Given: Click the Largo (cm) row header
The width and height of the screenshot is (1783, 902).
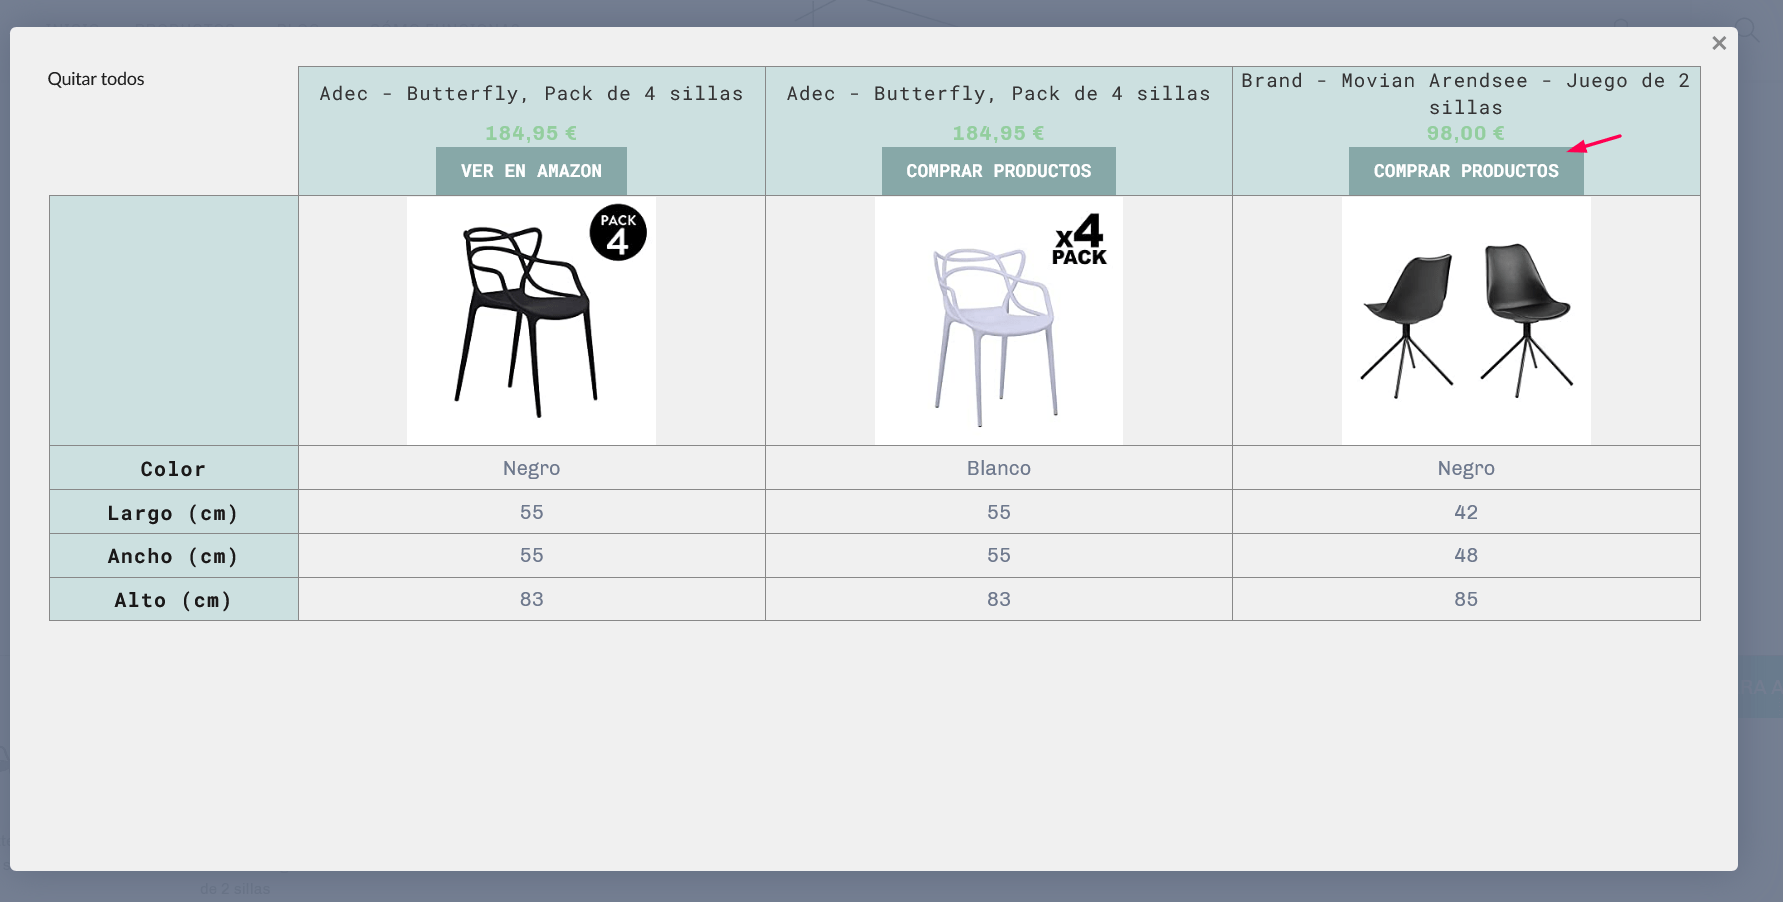Looking at the screenshot, I should [x=173, y=513].
